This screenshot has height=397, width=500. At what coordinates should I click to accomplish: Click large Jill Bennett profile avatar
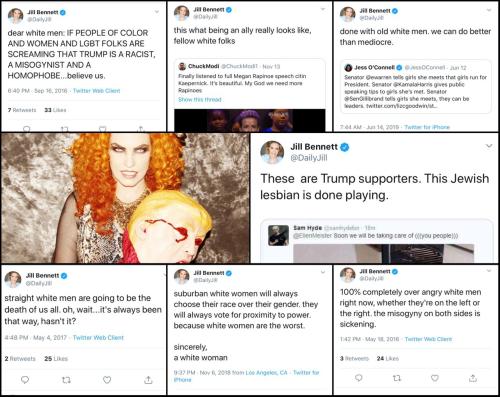point(272,152)
